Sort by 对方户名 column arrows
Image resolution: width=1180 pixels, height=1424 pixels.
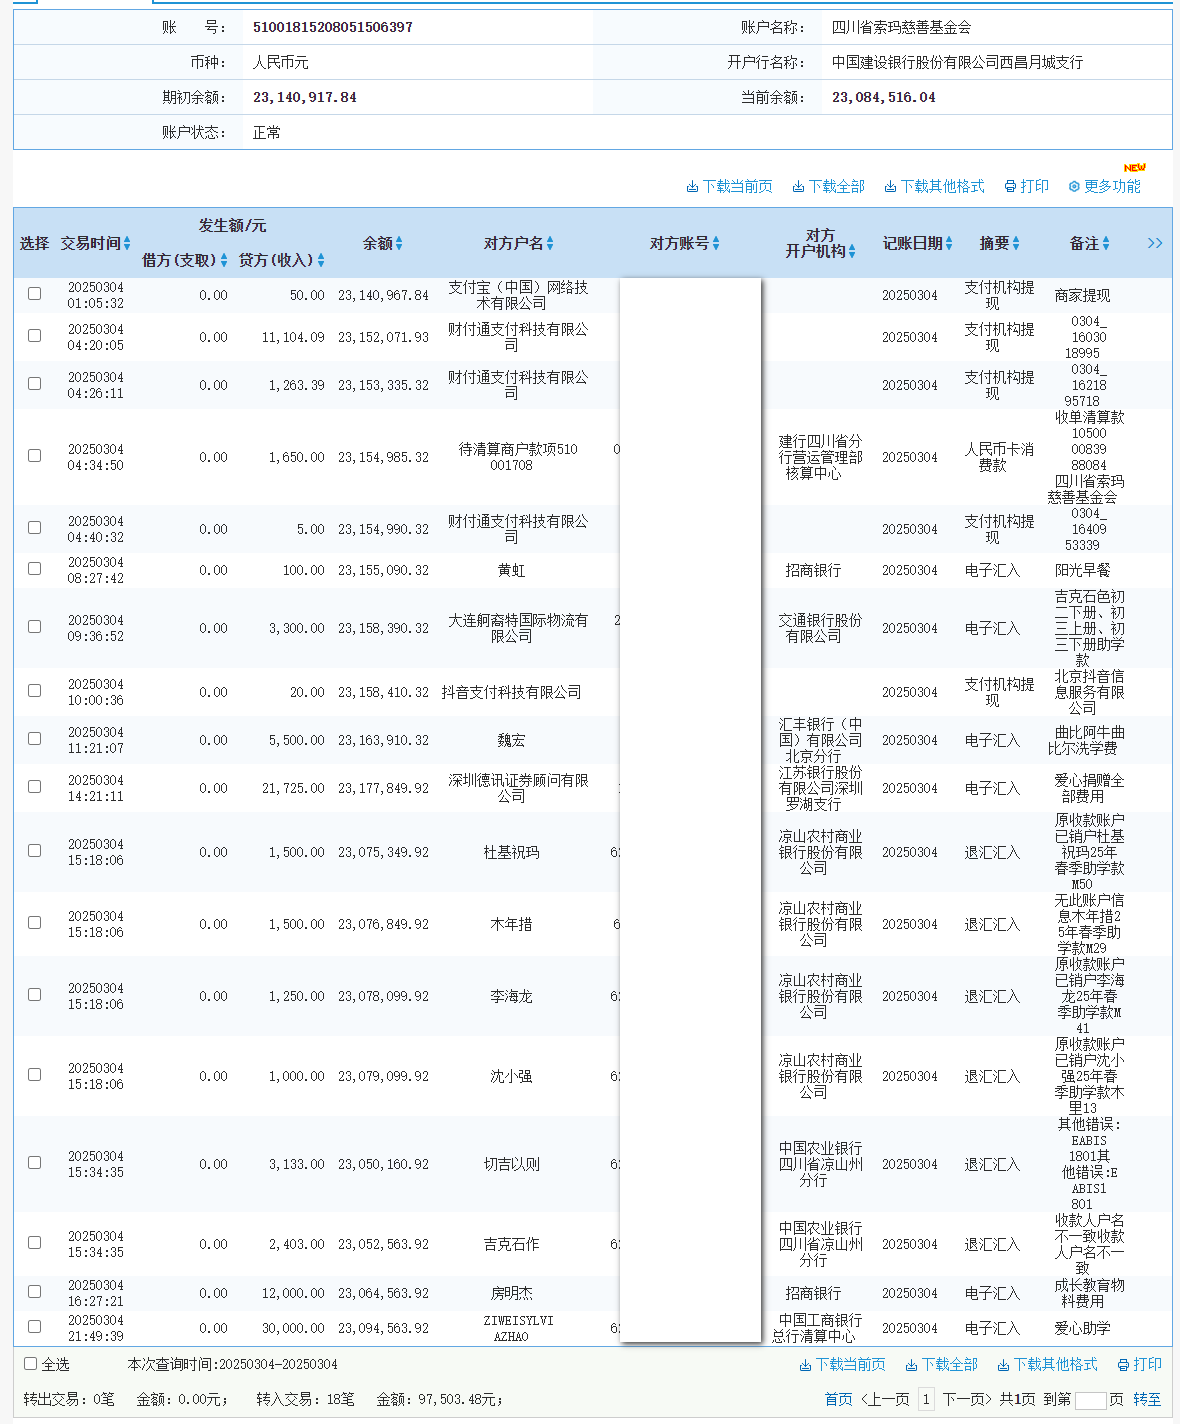550,244
